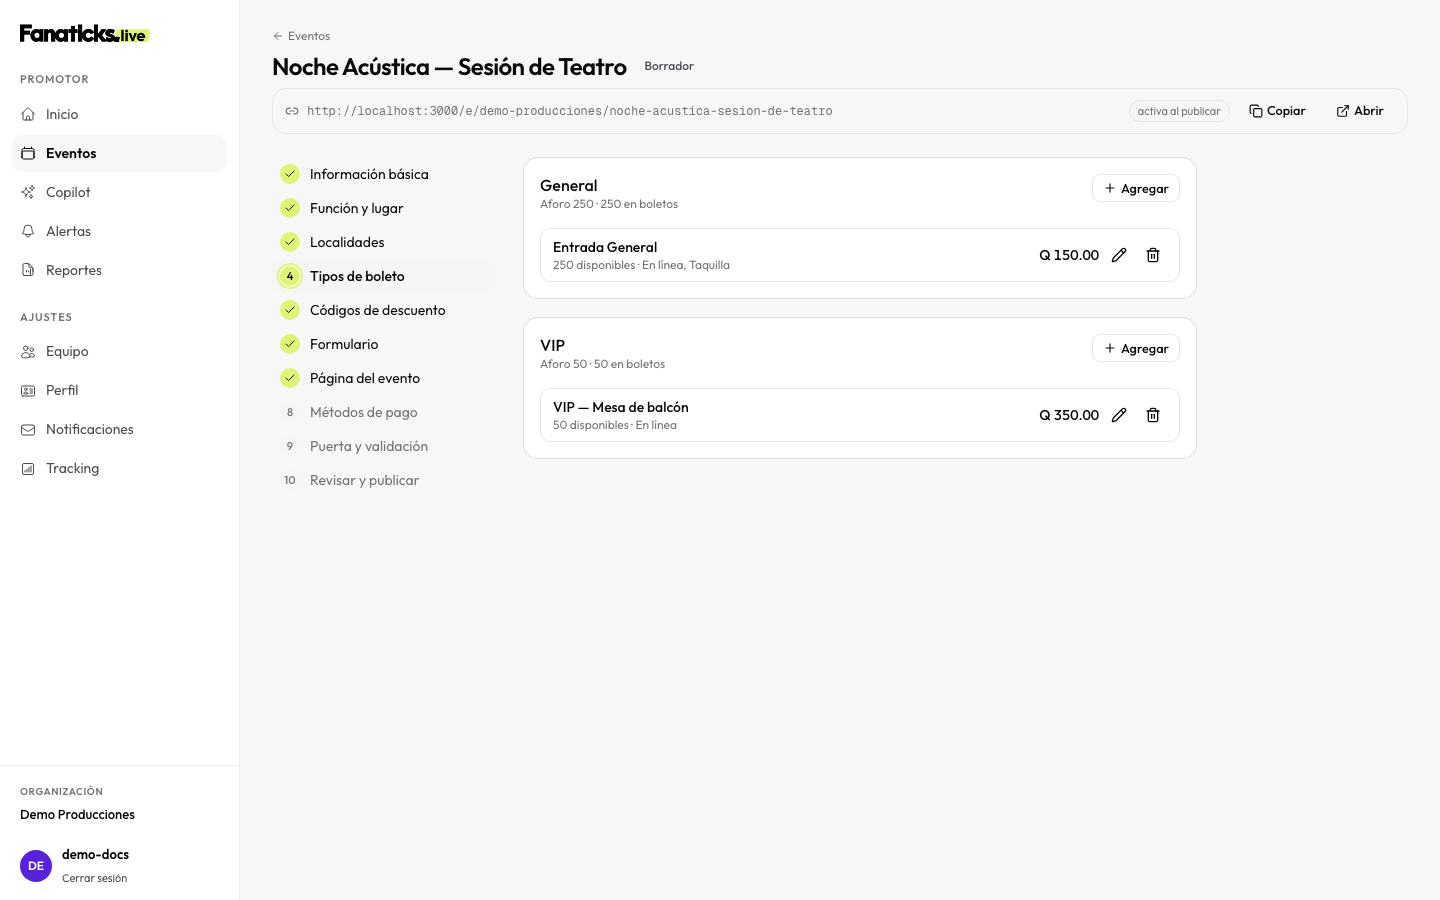Edit the VIP Mesa de balcón ticket
This screenshot has height=900, width=1440.
click(1119, 415)
